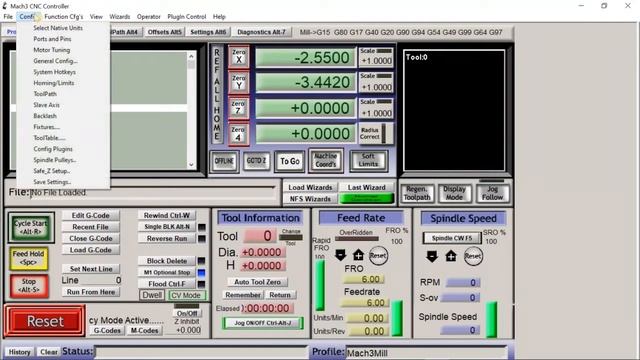Click the Zero Z button
Screen dimensions: 640x360
[x=238, y=108]
